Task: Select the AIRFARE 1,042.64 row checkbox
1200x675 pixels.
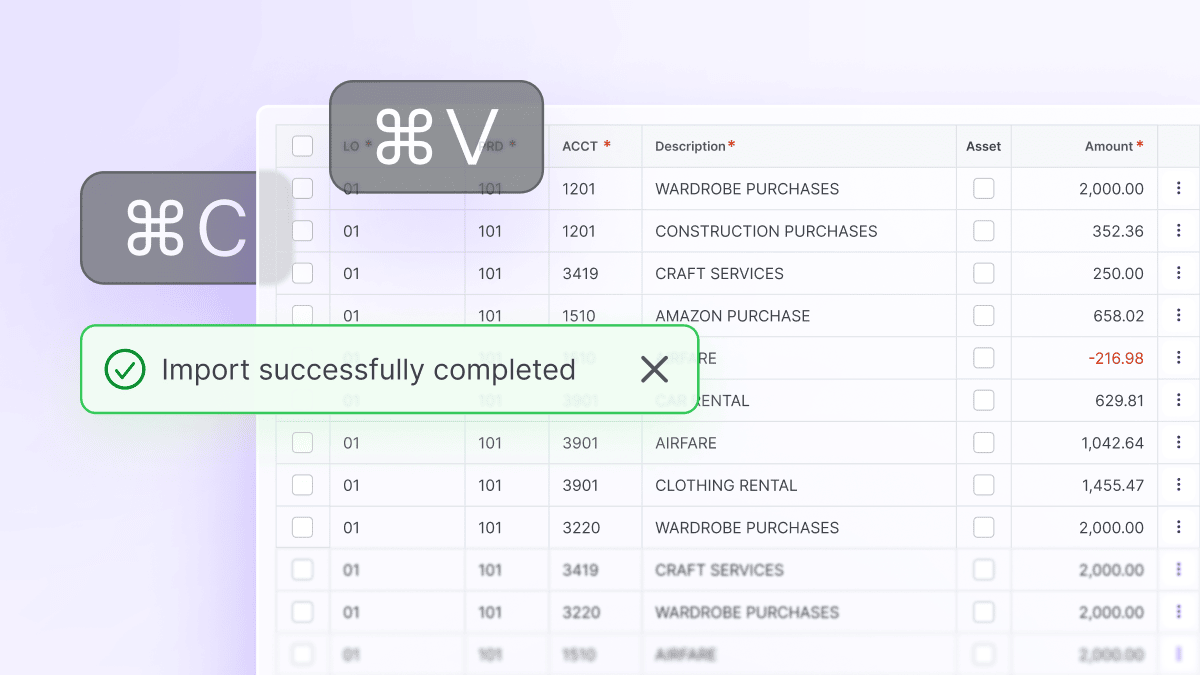Action: (x=302, y=442)
